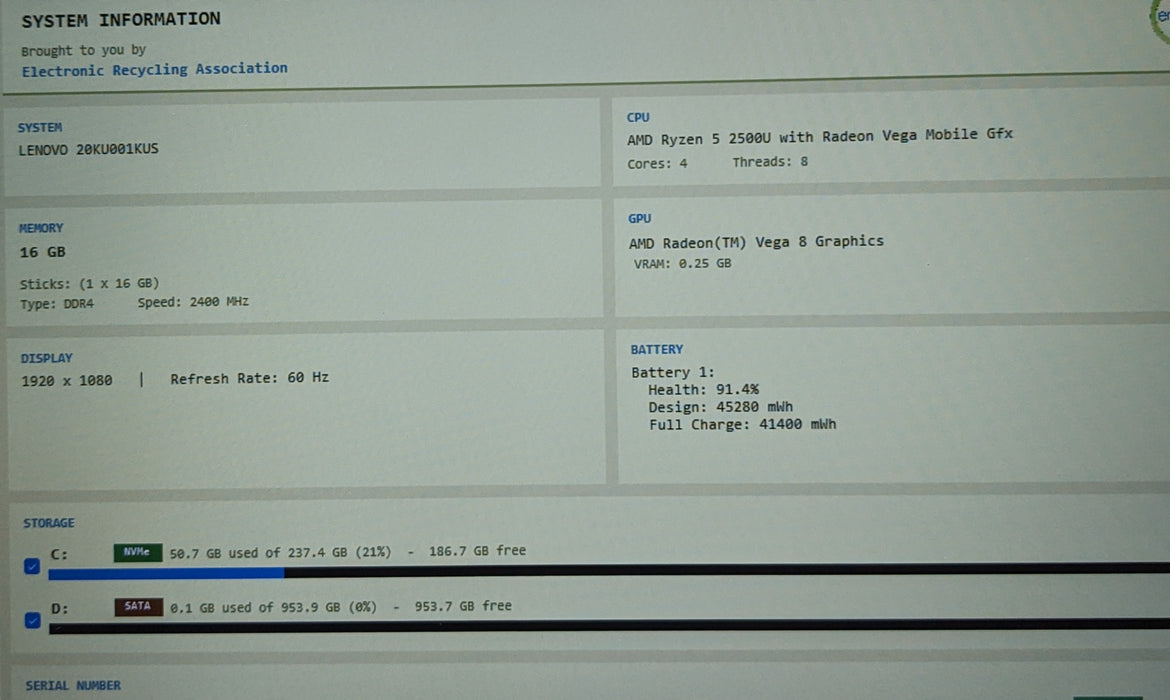
Task: Click the Health: 91.4% value
Action: click(703, 390)
